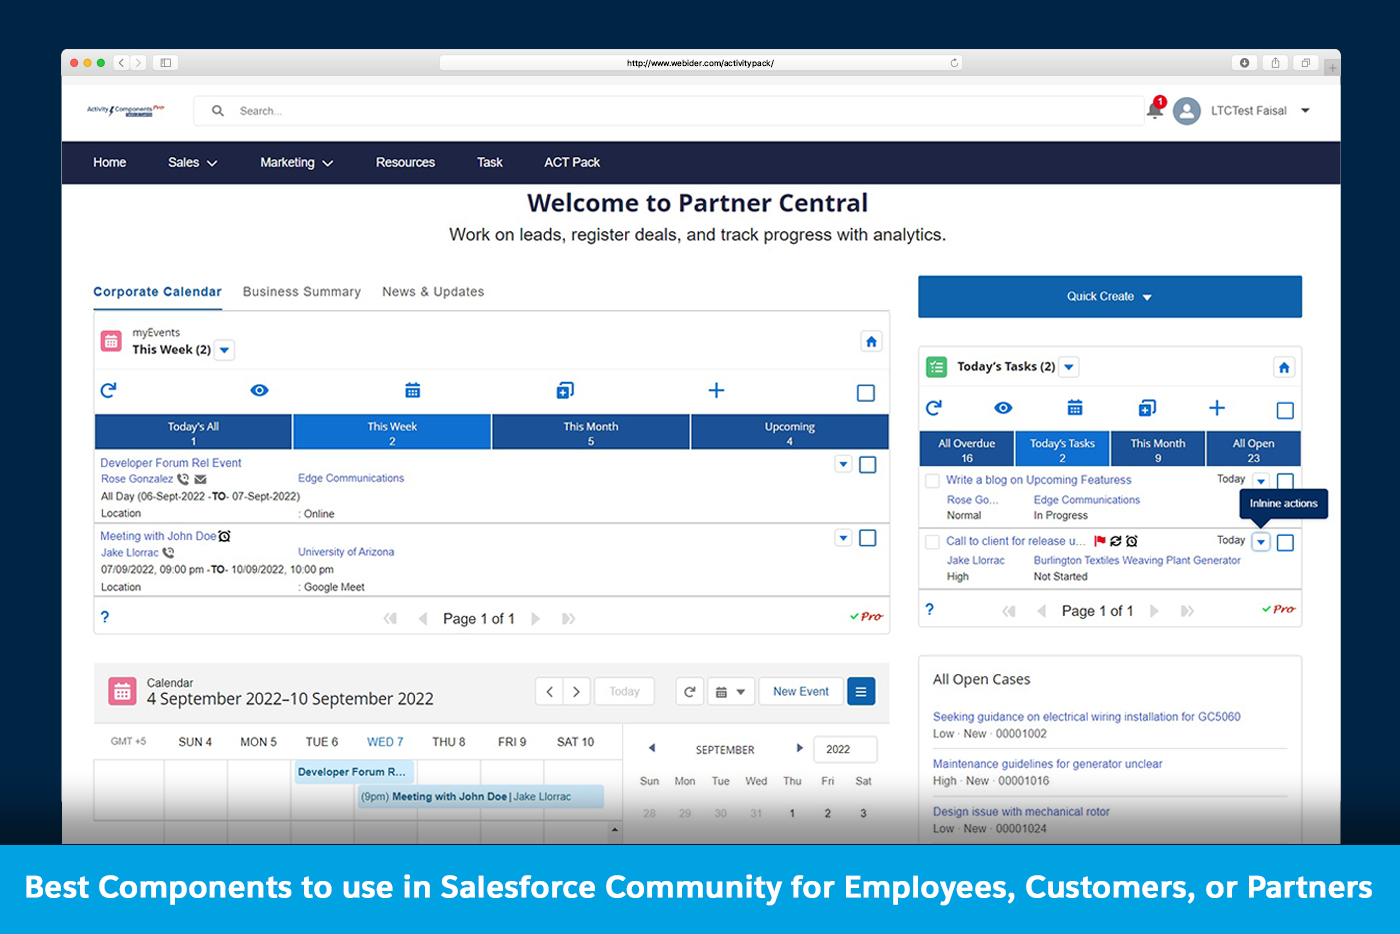Refresh the Today's Tasks list
This screenshot has height=934, width=1400.
click(x=934, y=407)
